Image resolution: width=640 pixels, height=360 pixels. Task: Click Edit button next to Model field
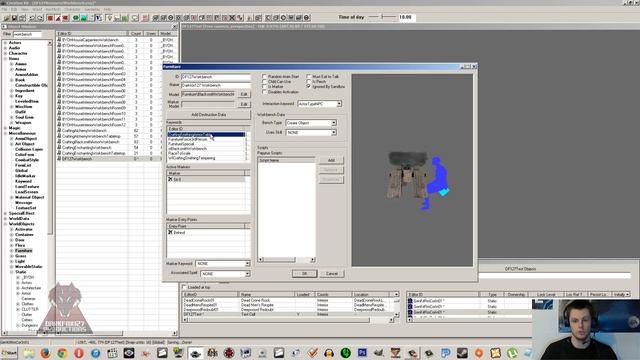coord(244,94)
